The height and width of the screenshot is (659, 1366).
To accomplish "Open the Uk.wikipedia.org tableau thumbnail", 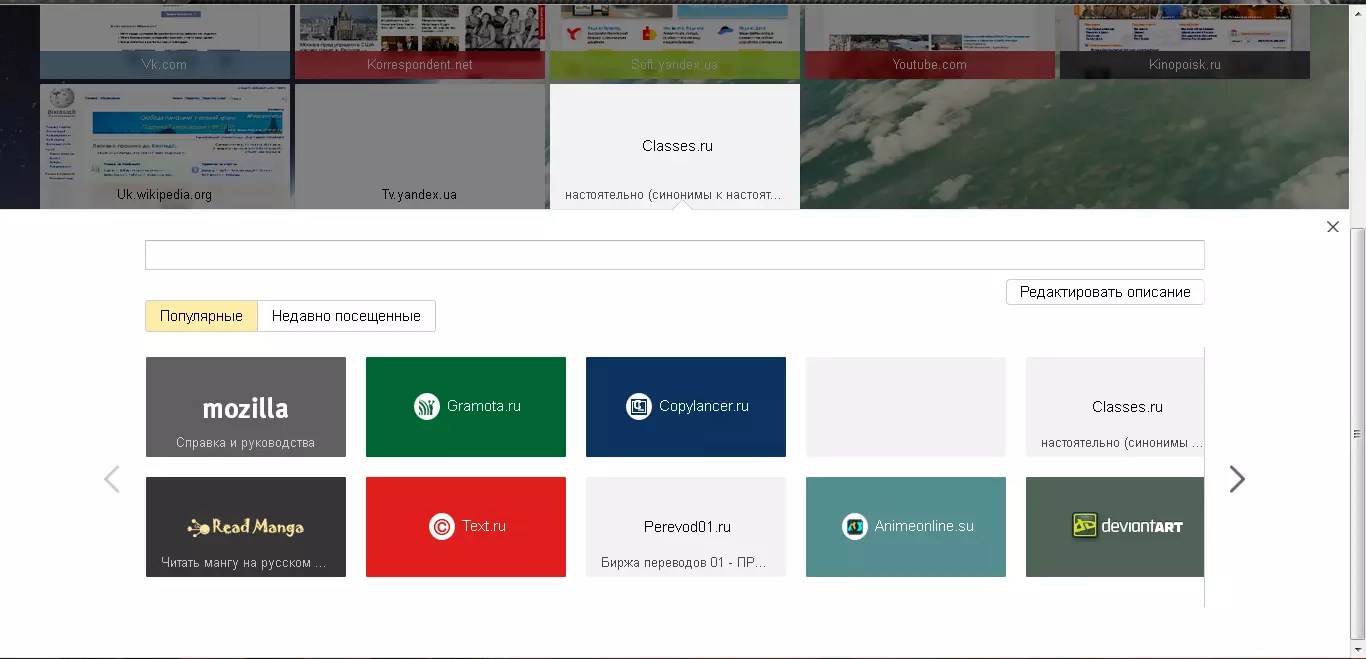I will click(165, 146).
